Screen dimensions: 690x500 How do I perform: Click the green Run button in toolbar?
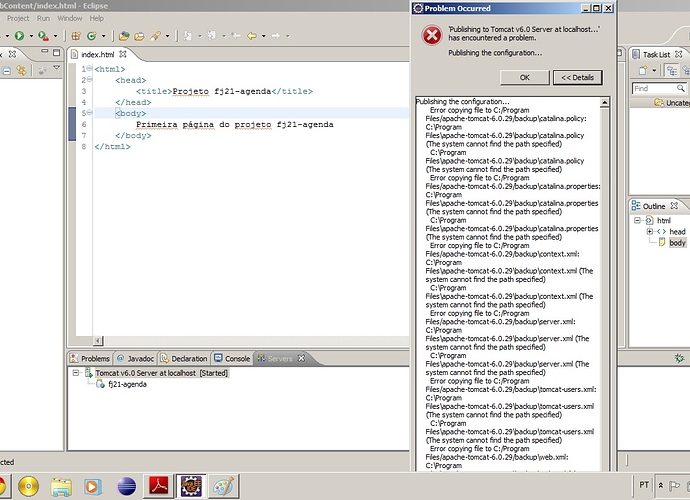tap(19, 36)
